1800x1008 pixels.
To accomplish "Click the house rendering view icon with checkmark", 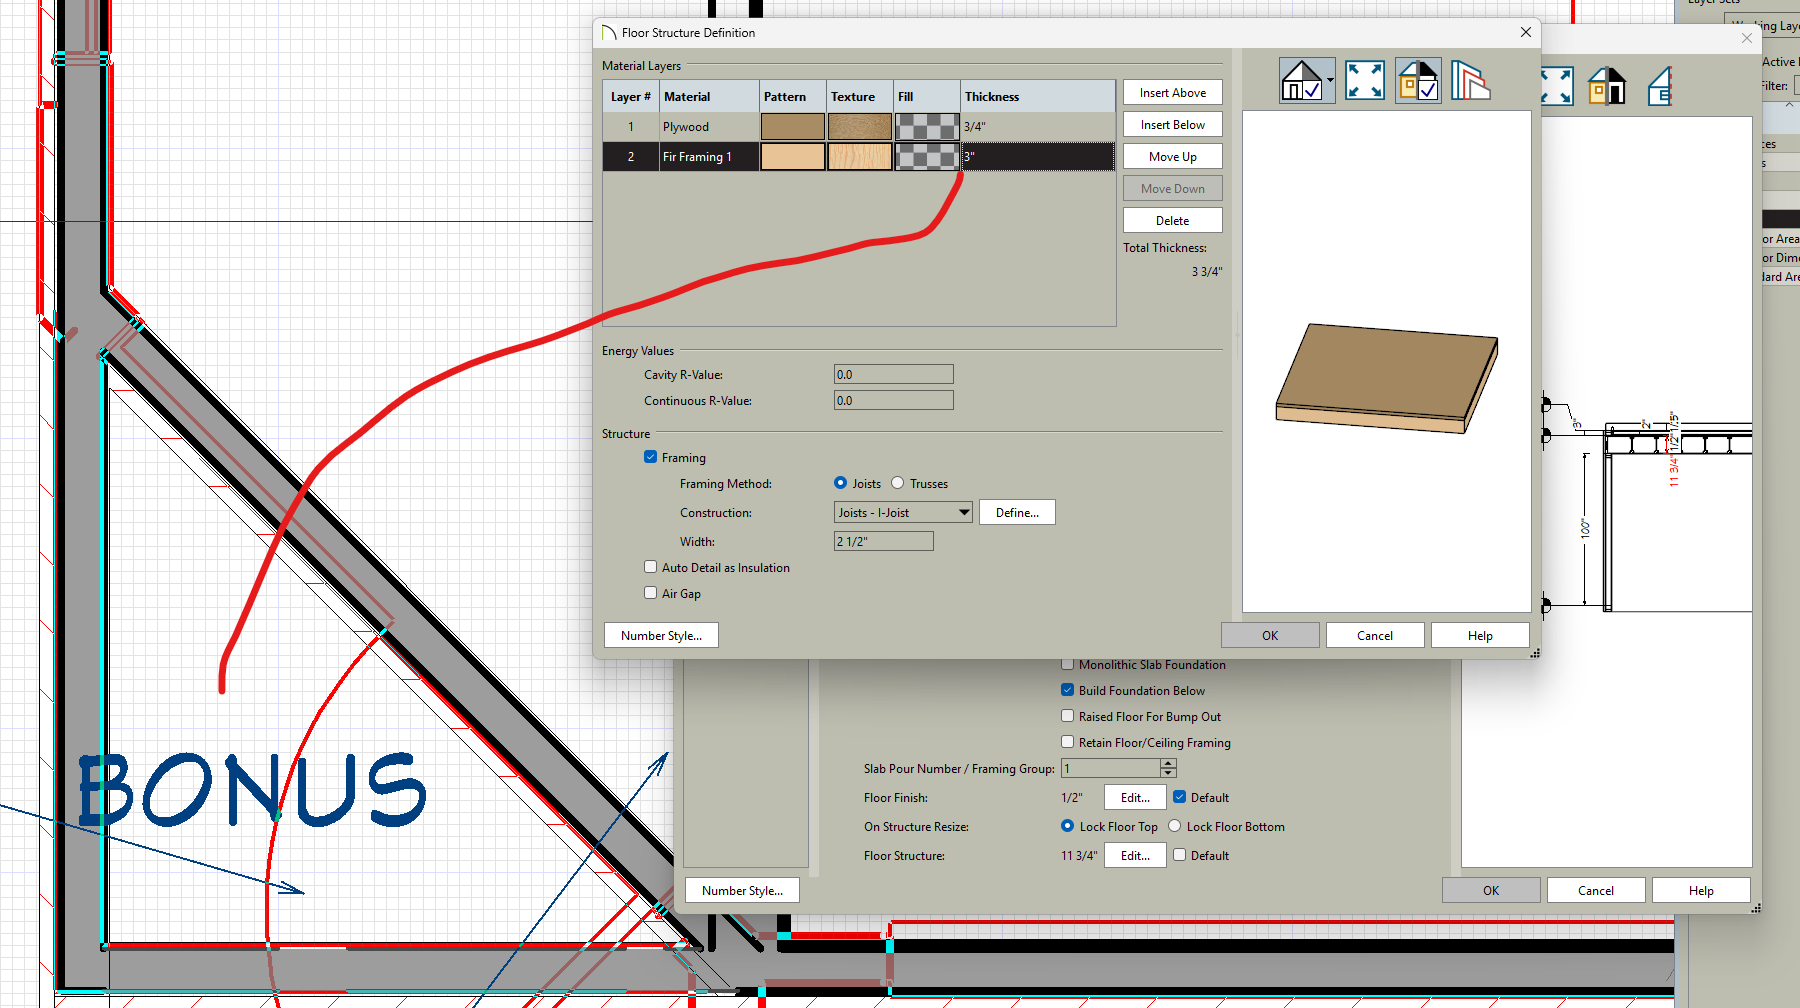I will (1302, 80).
